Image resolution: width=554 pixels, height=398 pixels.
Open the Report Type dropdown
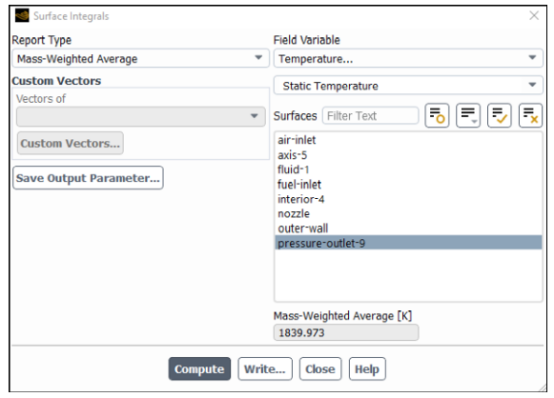141,58
